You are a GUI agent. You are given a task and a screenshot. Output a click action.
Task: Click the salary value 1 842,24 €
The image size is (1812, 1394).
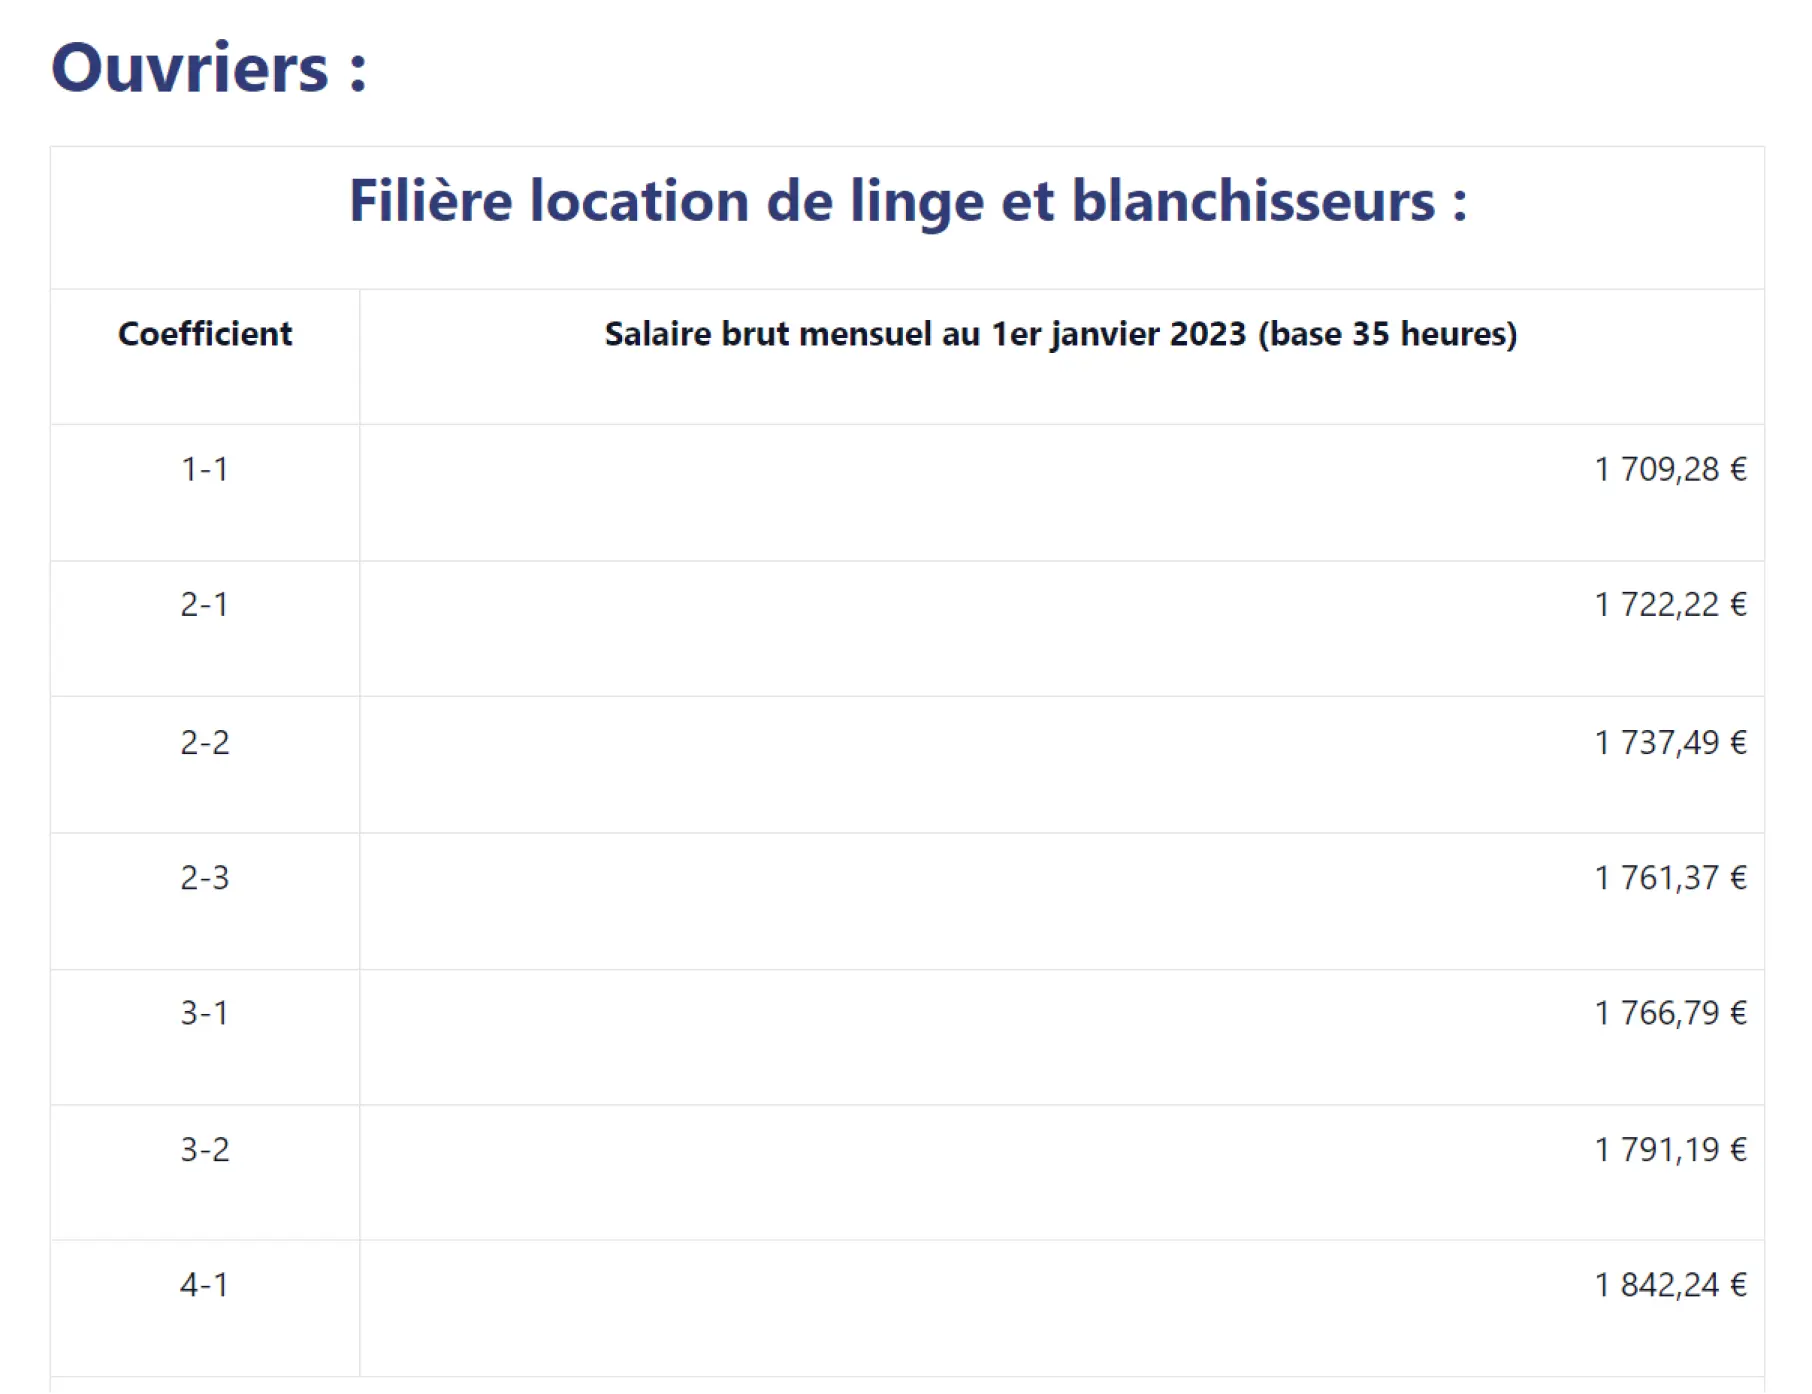coord(1670,1285)
